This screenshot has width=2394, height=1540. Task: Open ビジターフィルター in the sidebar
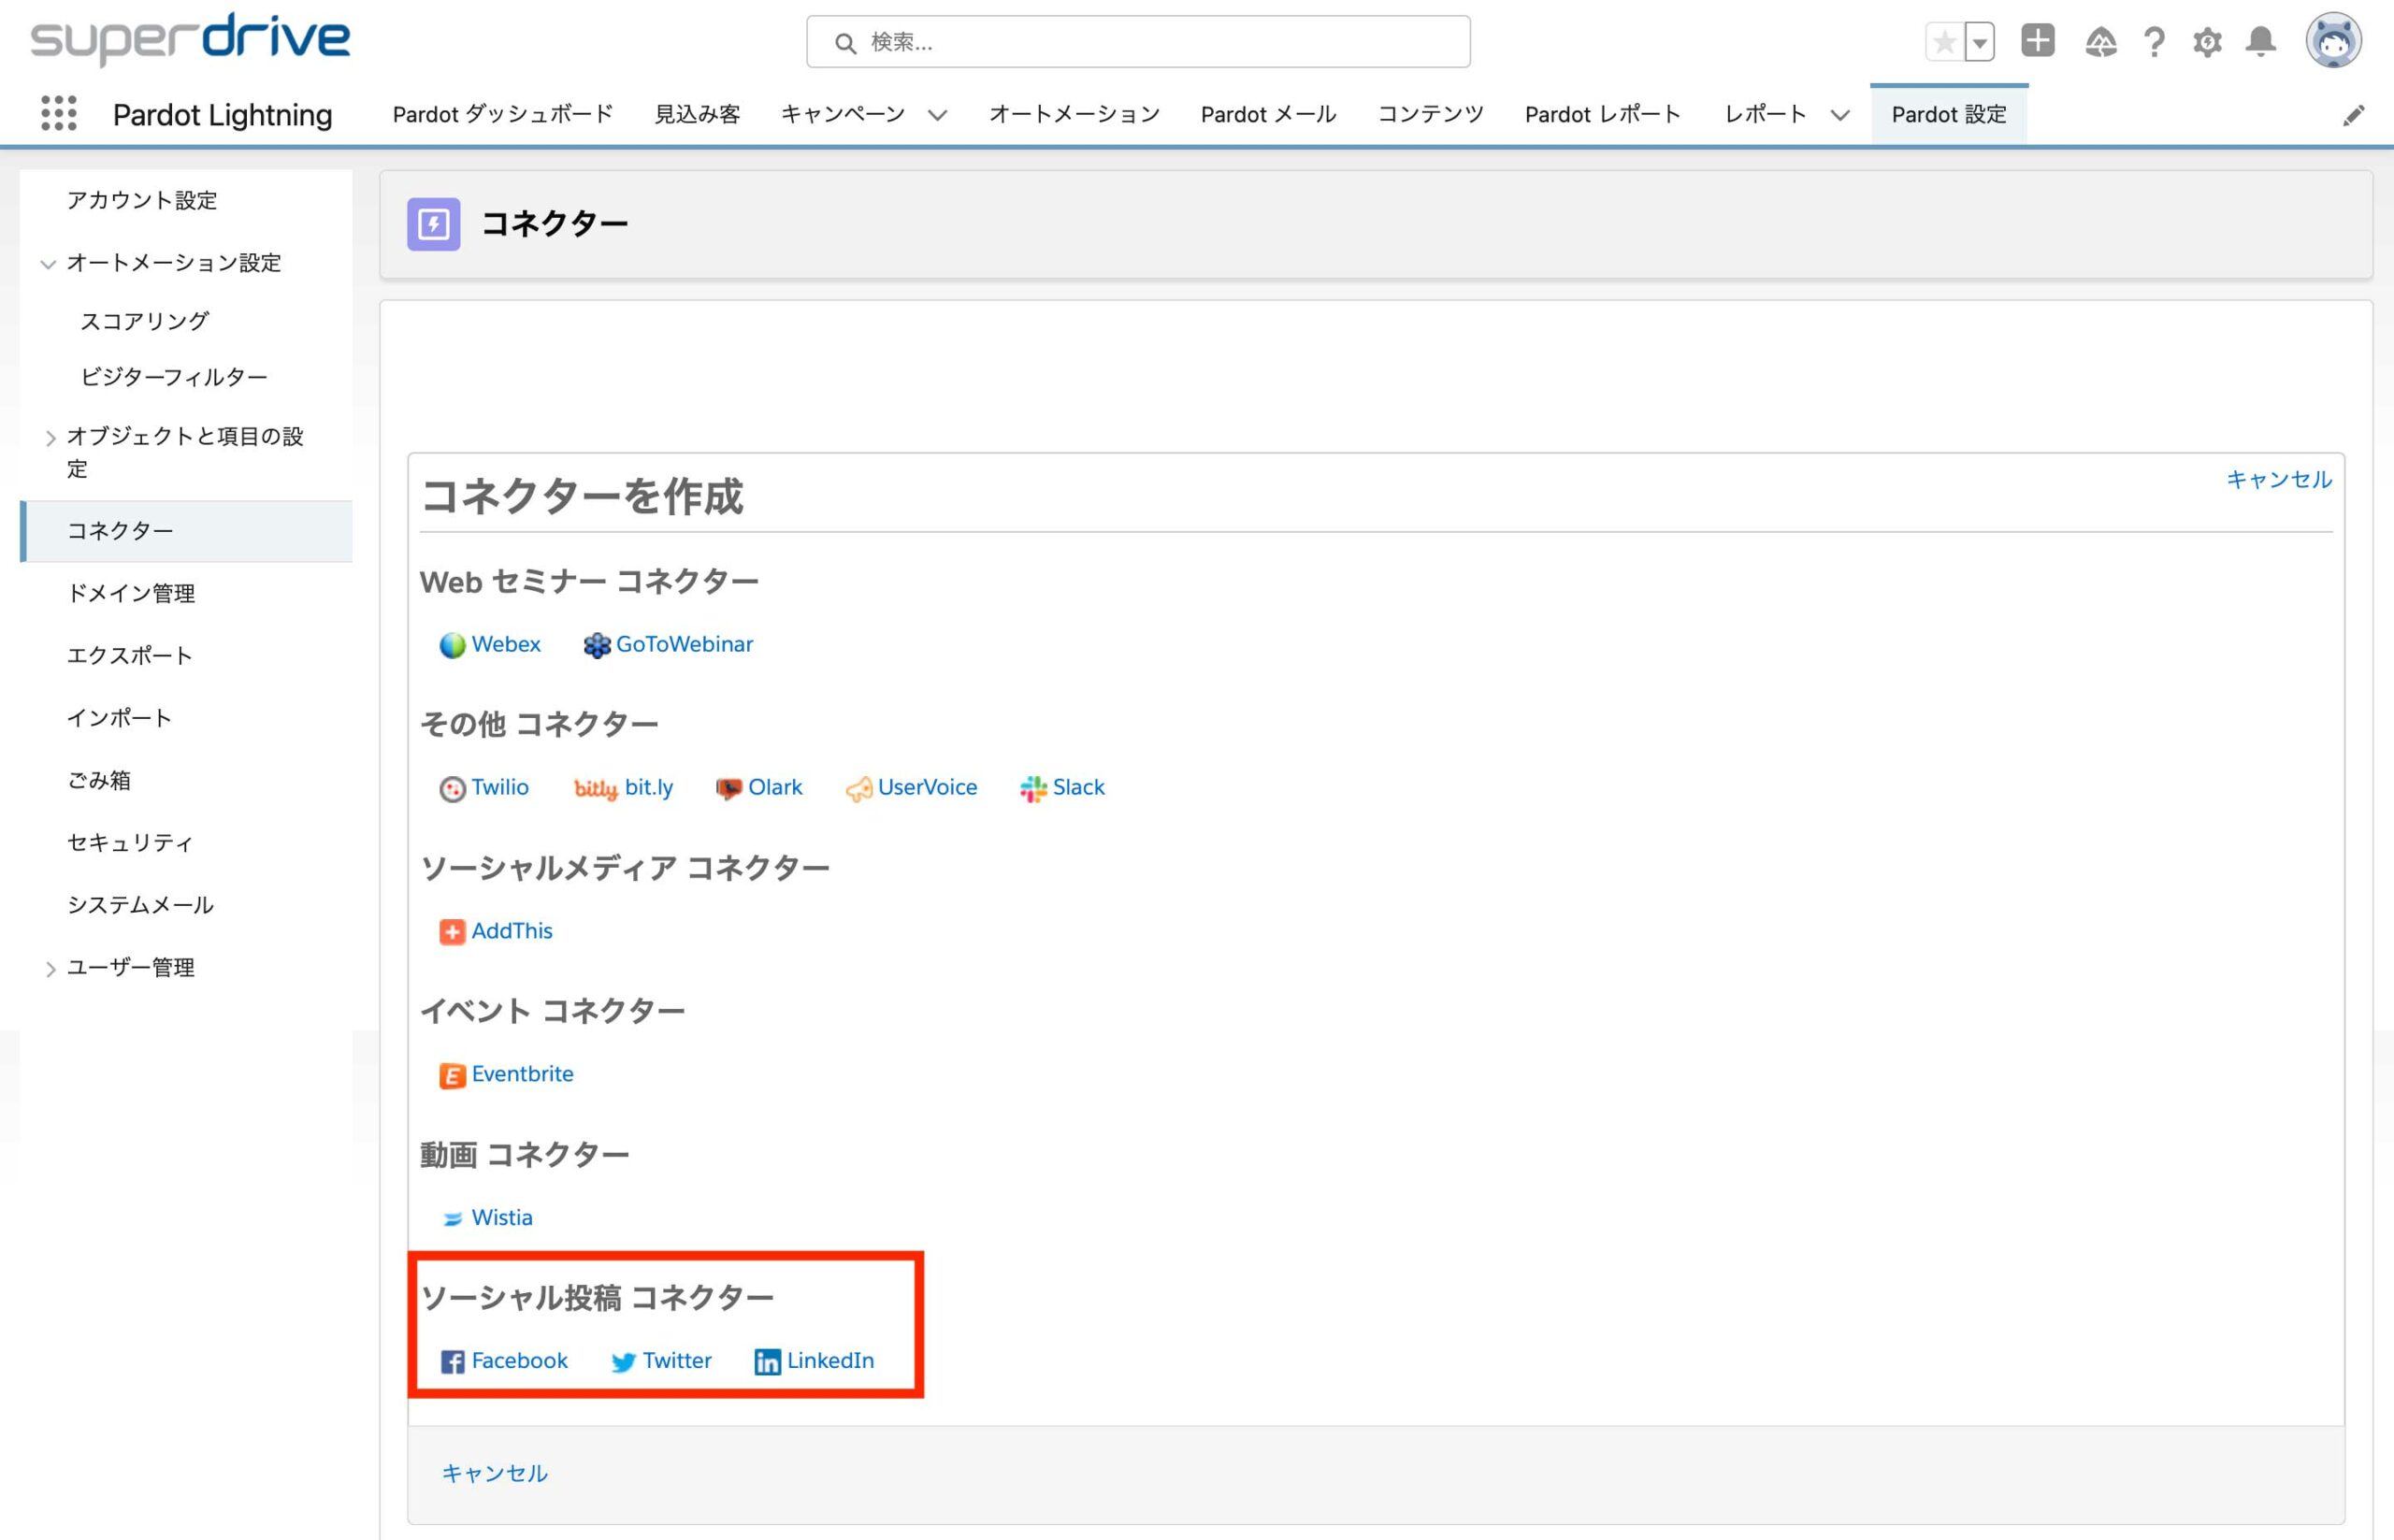174,377
